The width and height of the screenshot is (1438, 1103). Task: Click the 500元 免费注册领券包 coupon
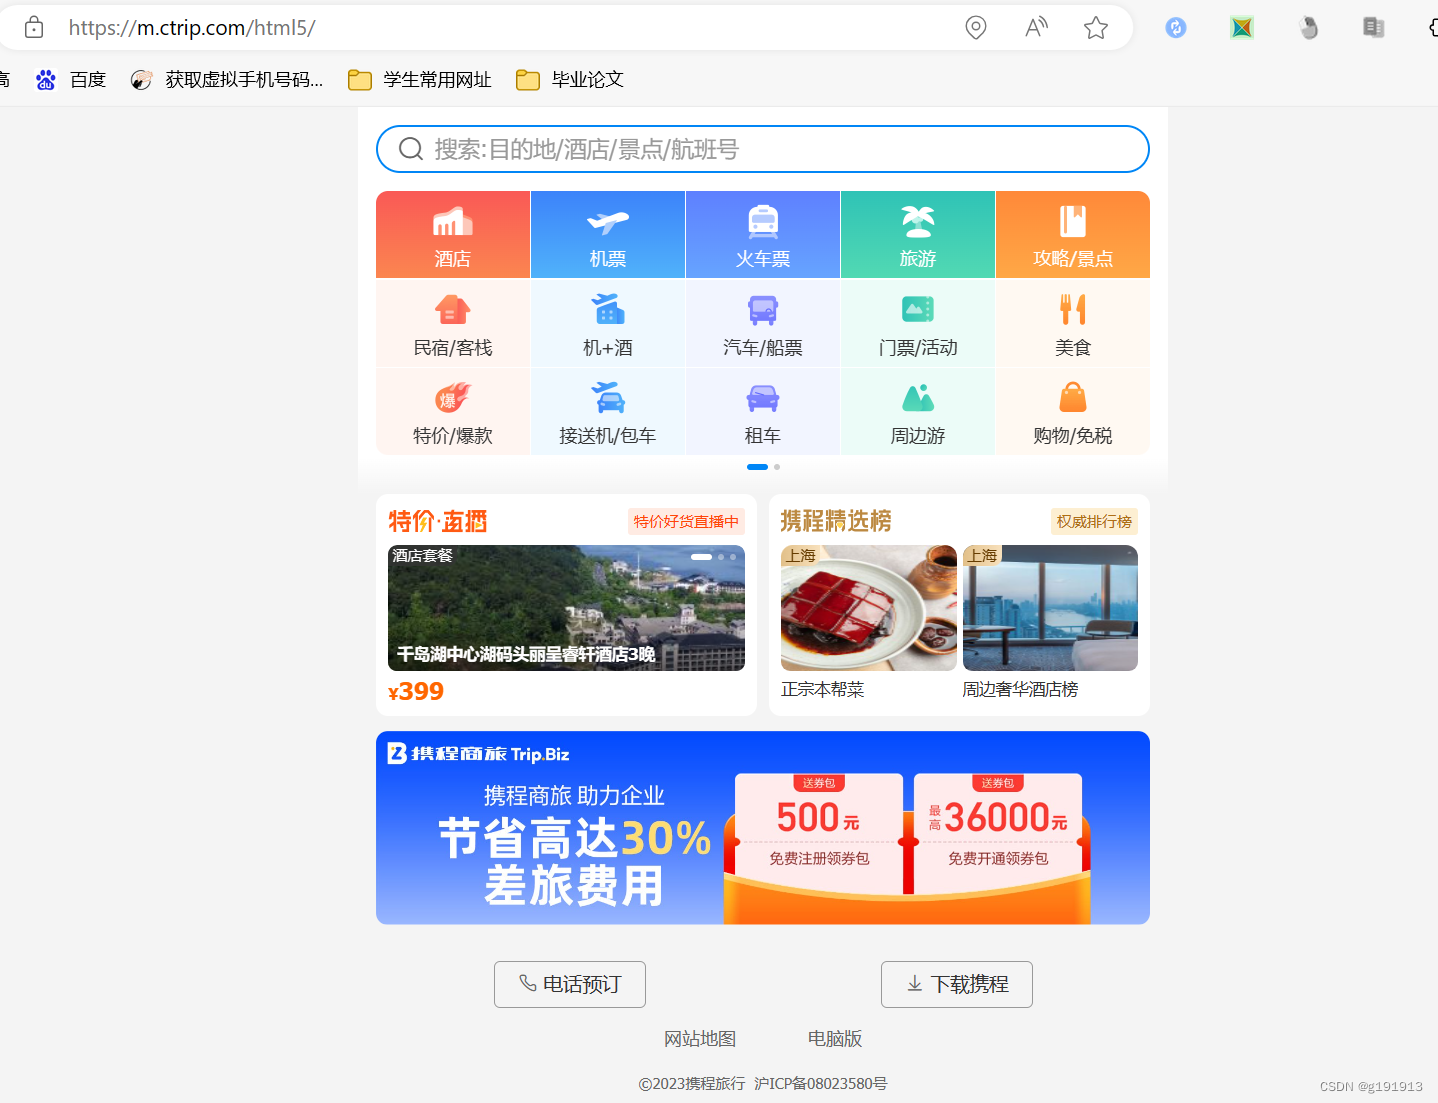(819, 832)
